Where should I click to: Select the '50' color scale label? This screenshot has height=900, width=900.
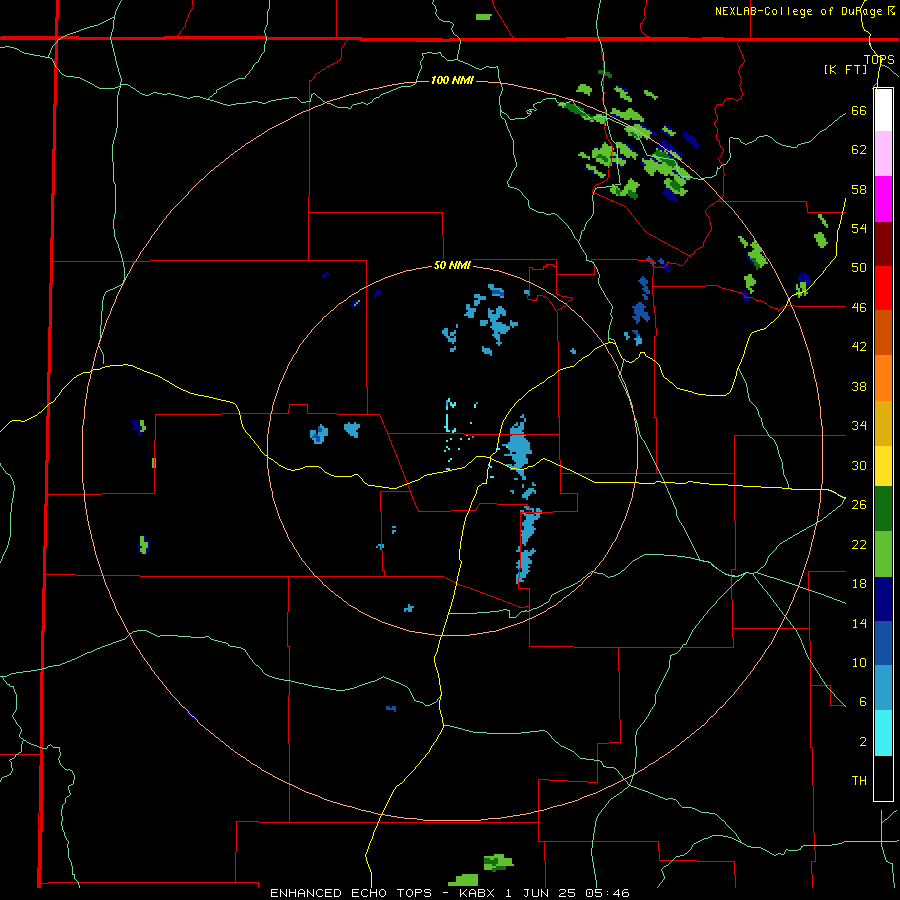pyautogui.click(x=859, y=268)
